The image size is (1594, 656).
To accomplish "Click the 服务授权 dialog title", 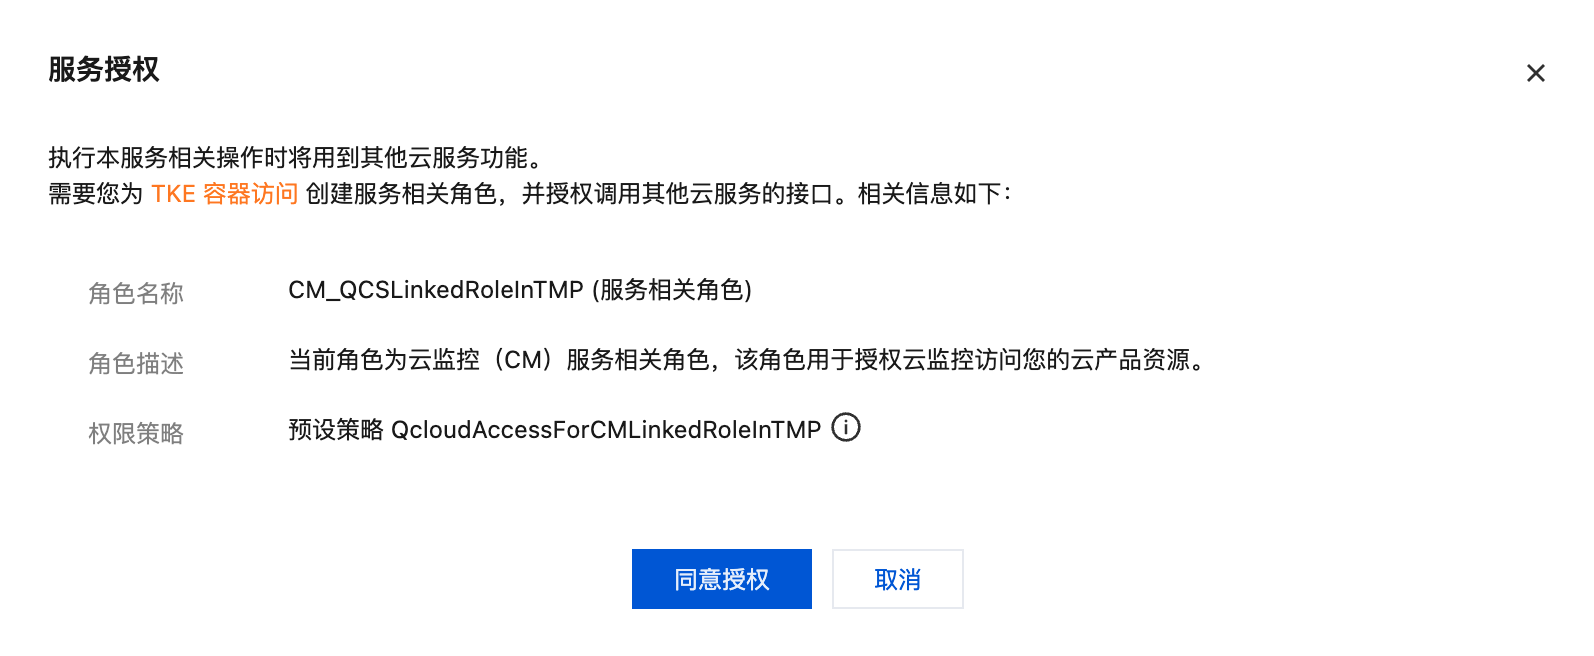I will click(x=104, y=70).
